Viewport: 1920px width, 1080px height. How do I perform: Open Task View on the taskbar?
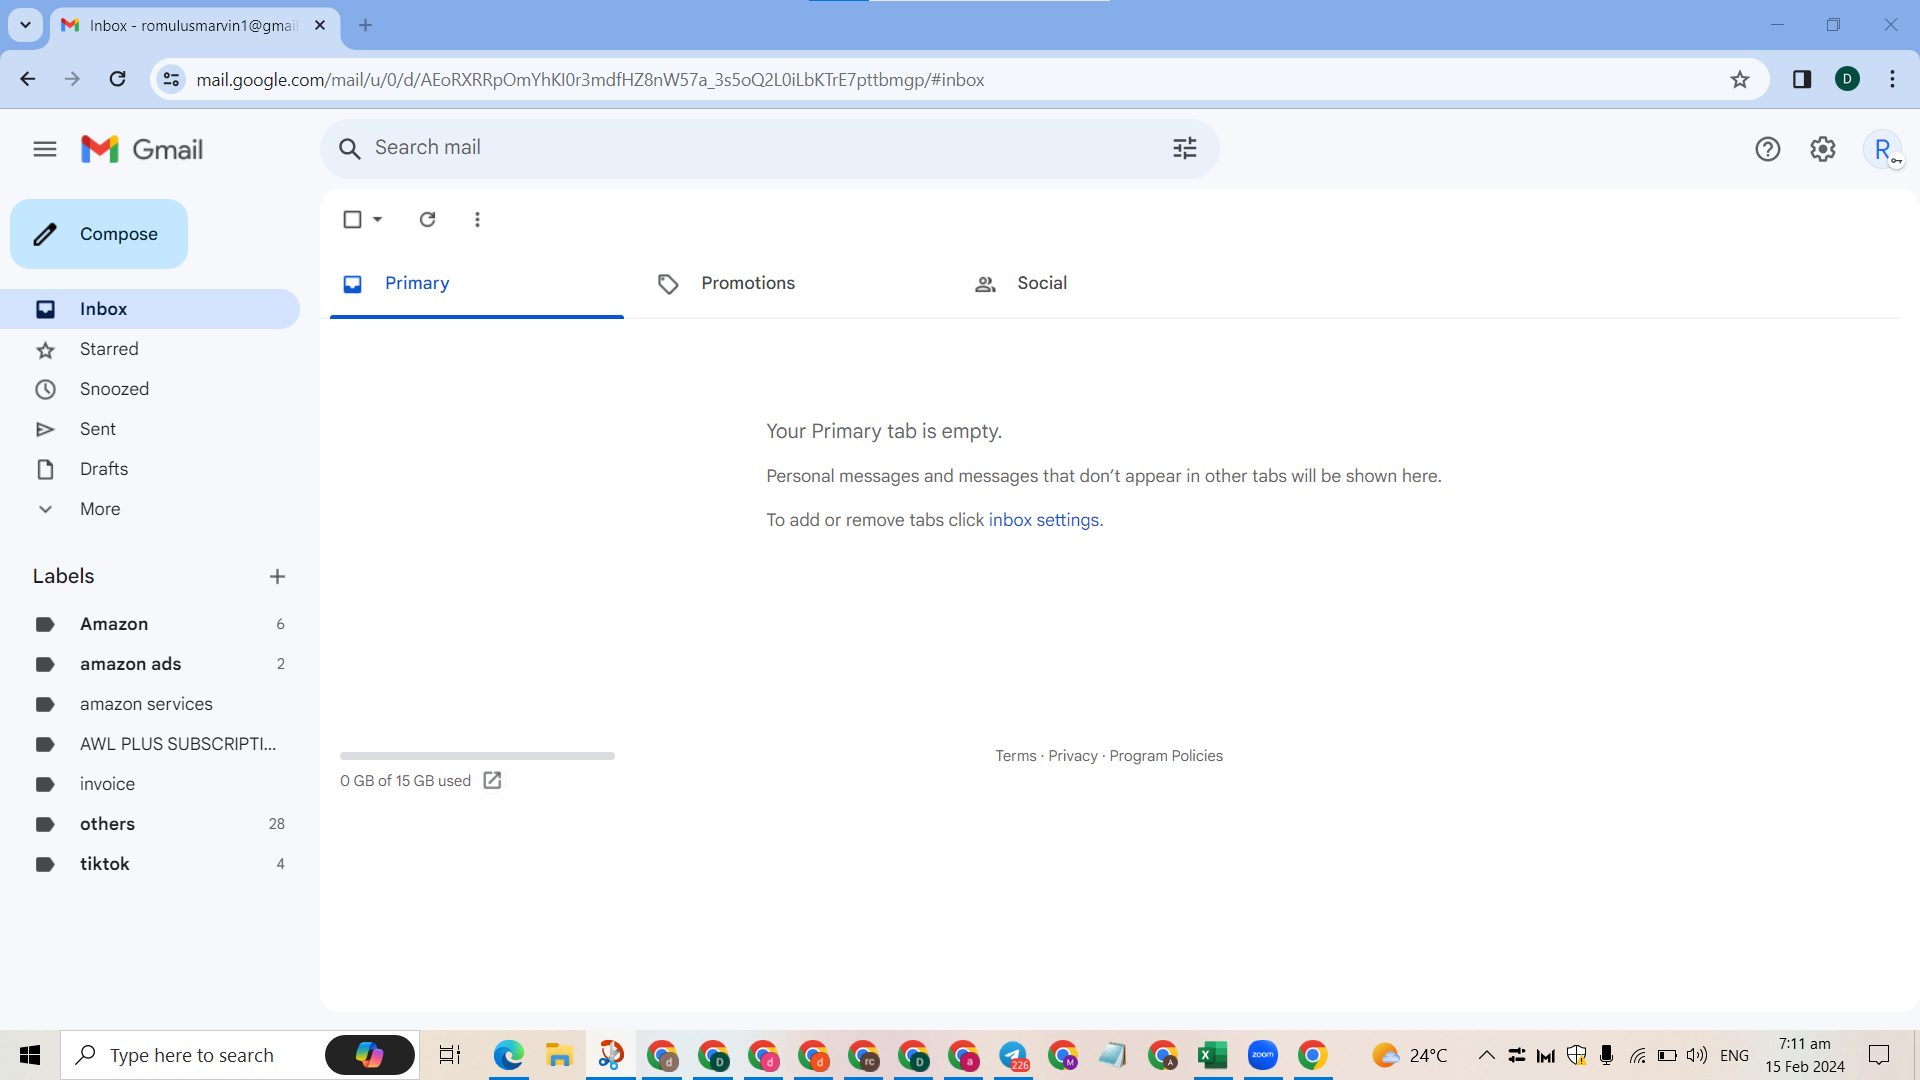coord(450,1055)
